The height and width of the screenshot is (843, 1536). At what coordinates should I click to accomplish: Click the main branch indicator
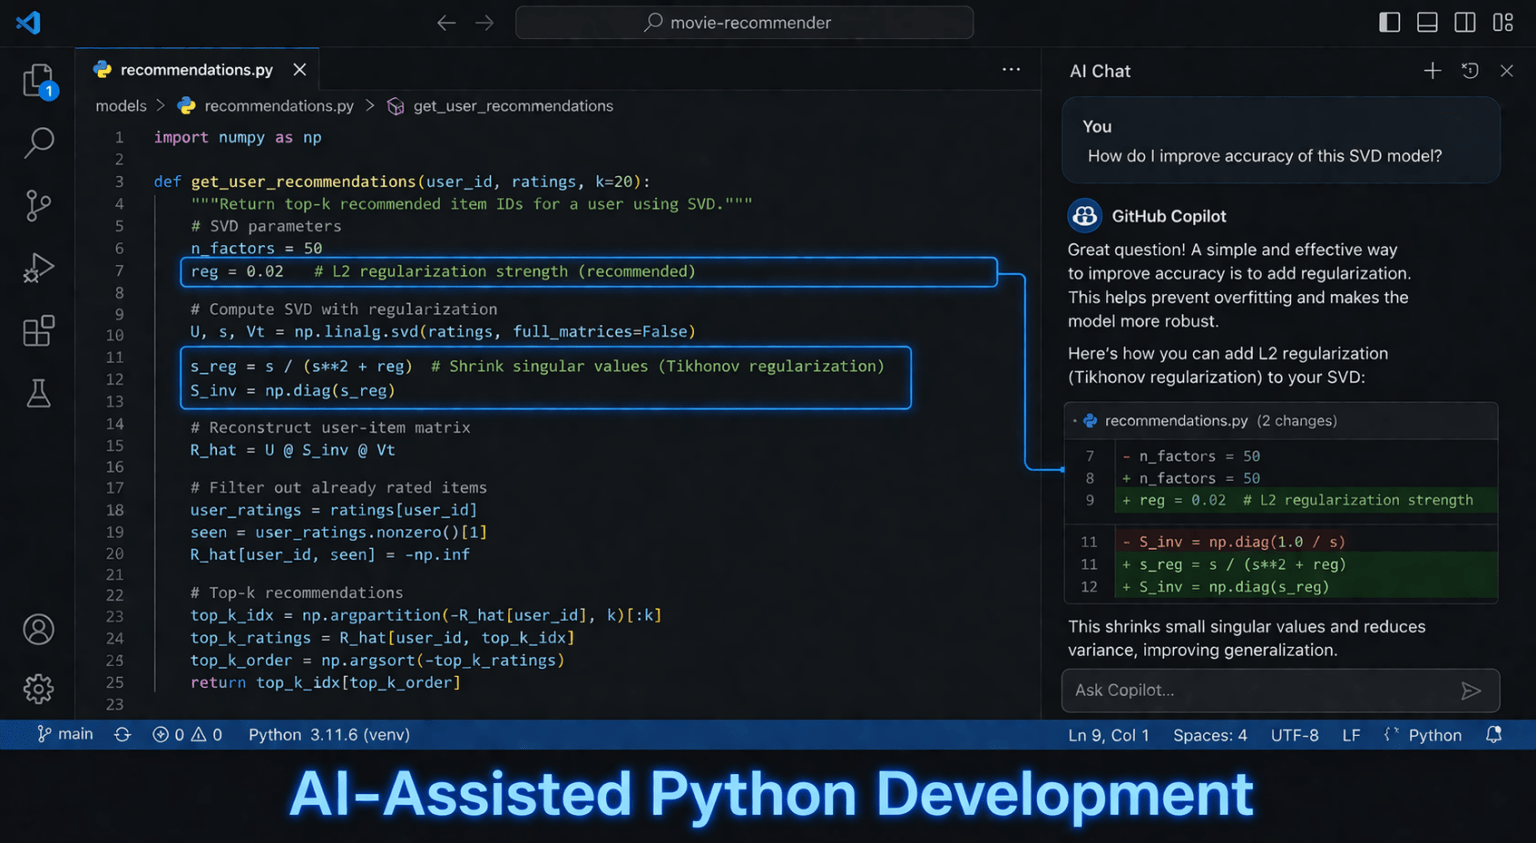(65, 734)
